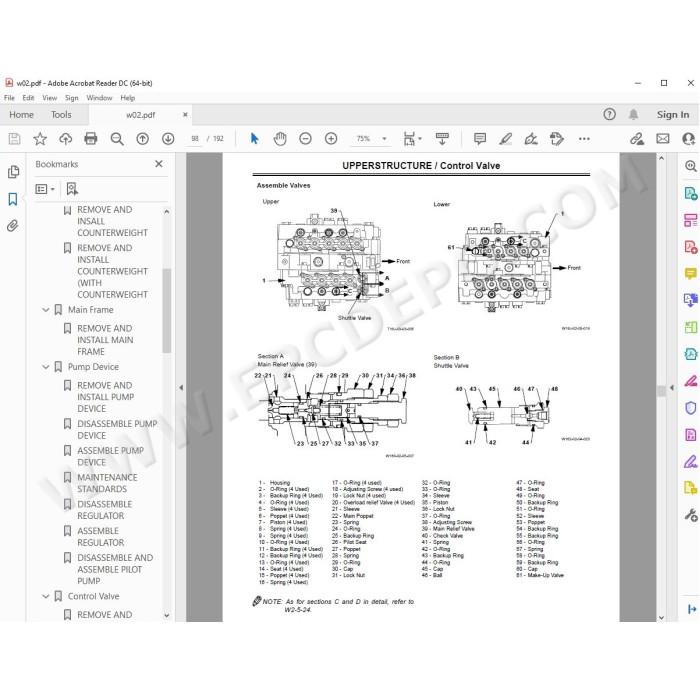The height and width of the screenshot is (700, 700).
Task: Open search enhance tool in right pane
Action: pos(691,166)
